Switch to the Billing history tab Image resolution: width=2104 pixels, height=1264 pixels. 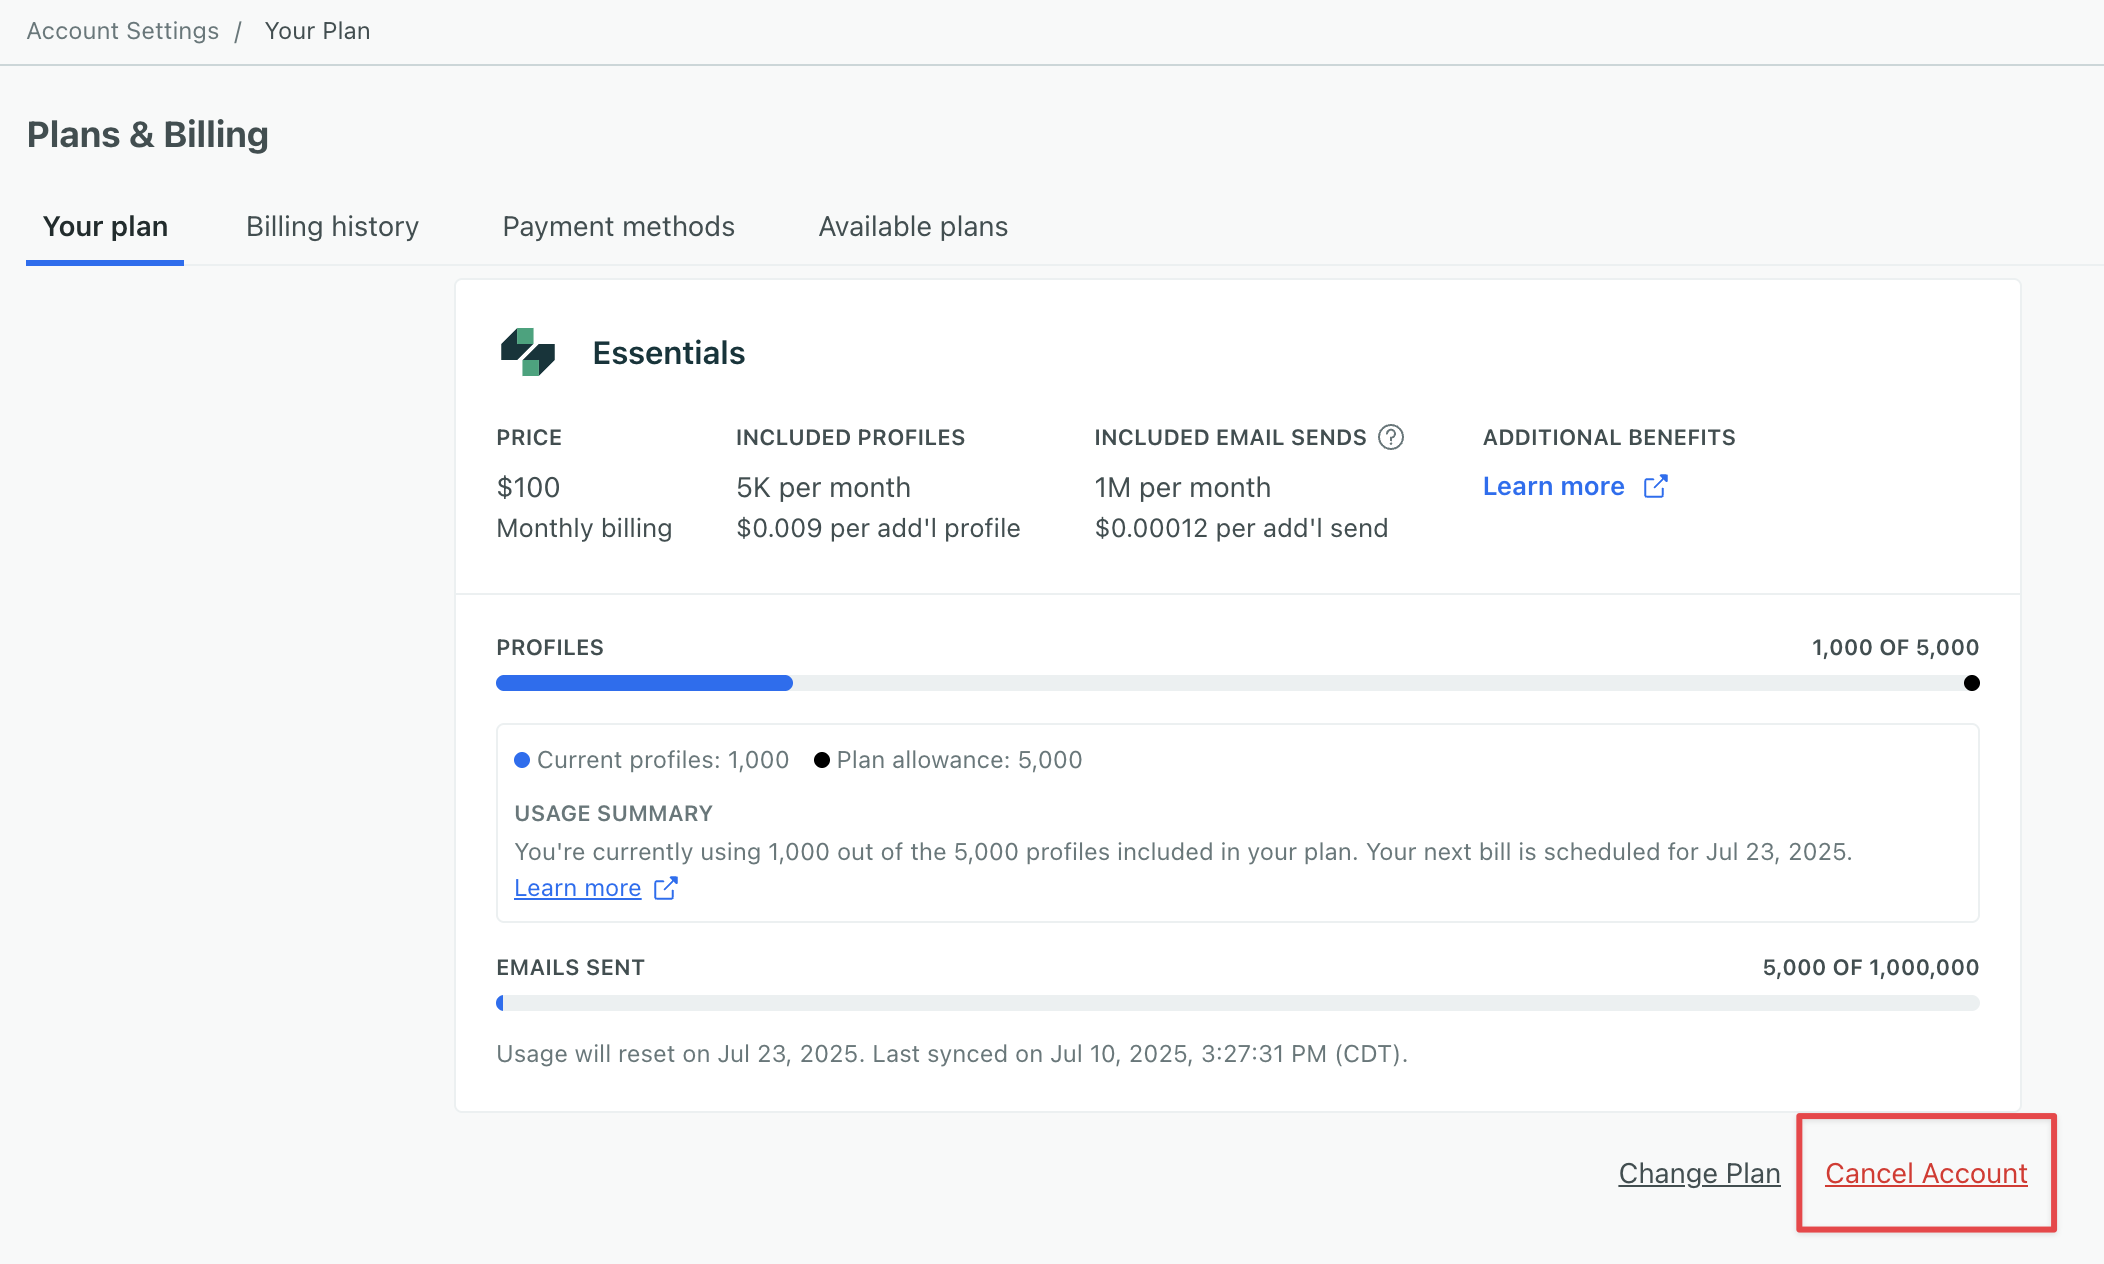pyautogui.click(x=332, y=227)
